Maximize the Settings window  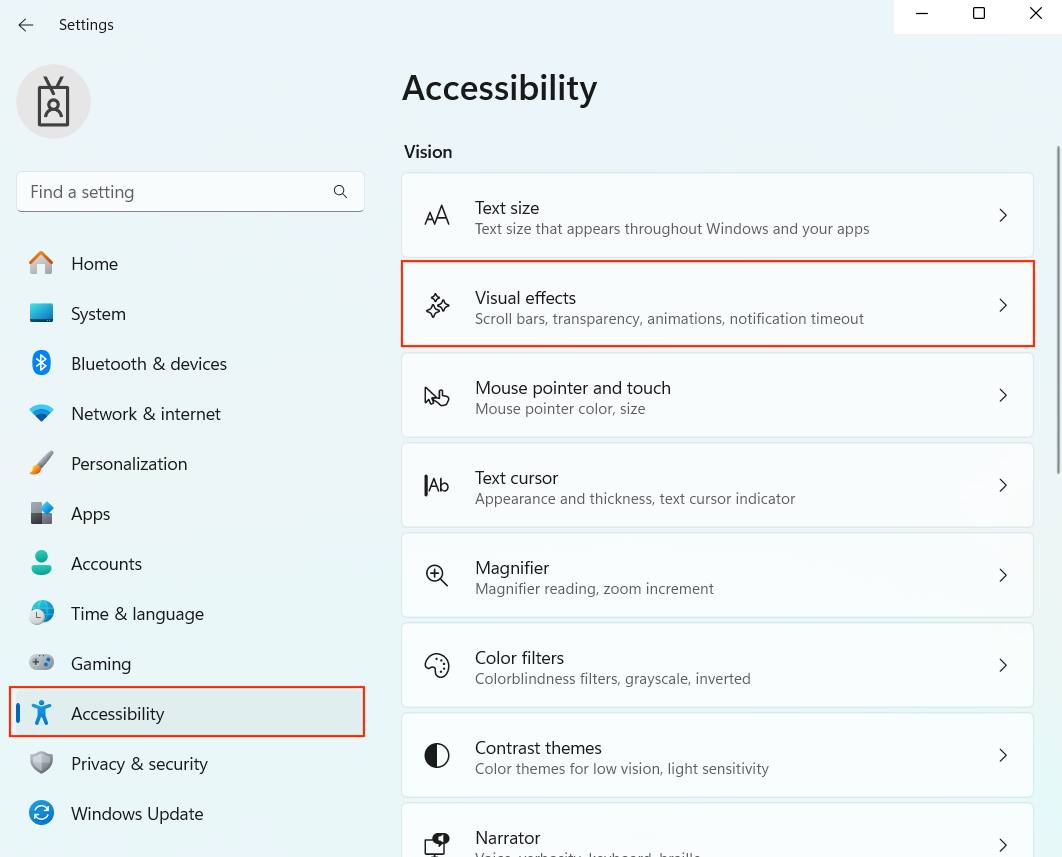979,14
